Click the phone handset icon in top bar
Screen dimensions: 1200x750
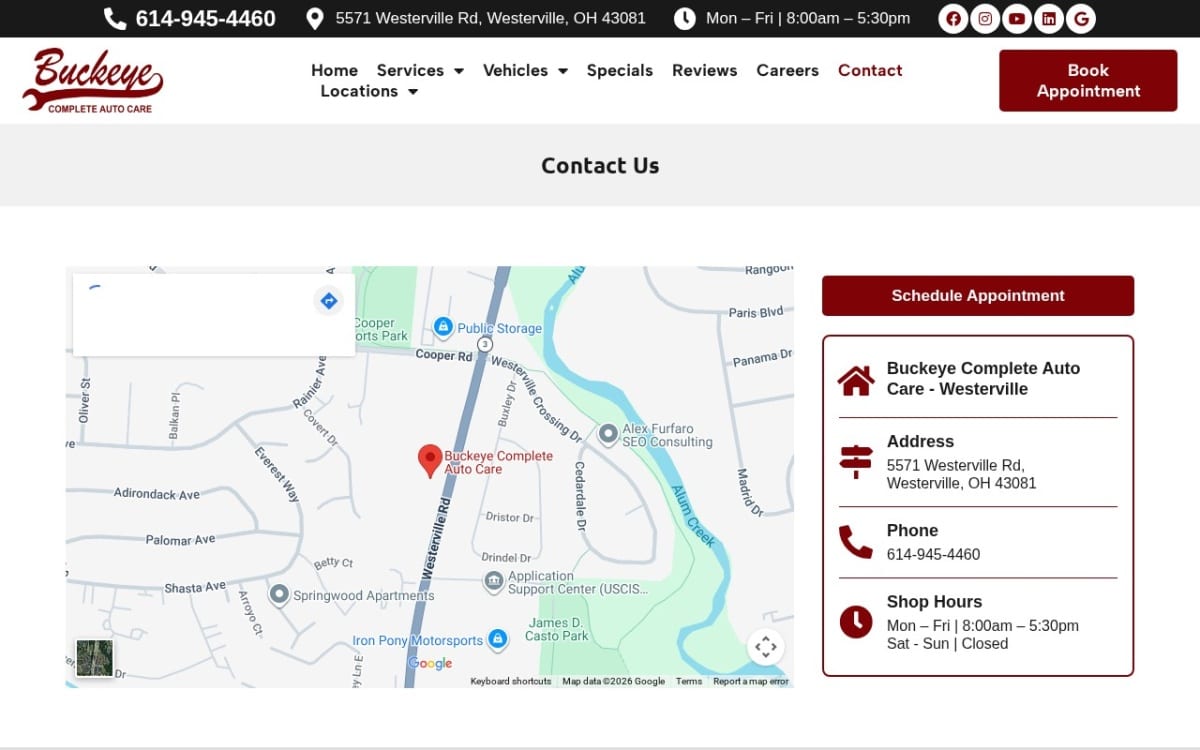115,19
